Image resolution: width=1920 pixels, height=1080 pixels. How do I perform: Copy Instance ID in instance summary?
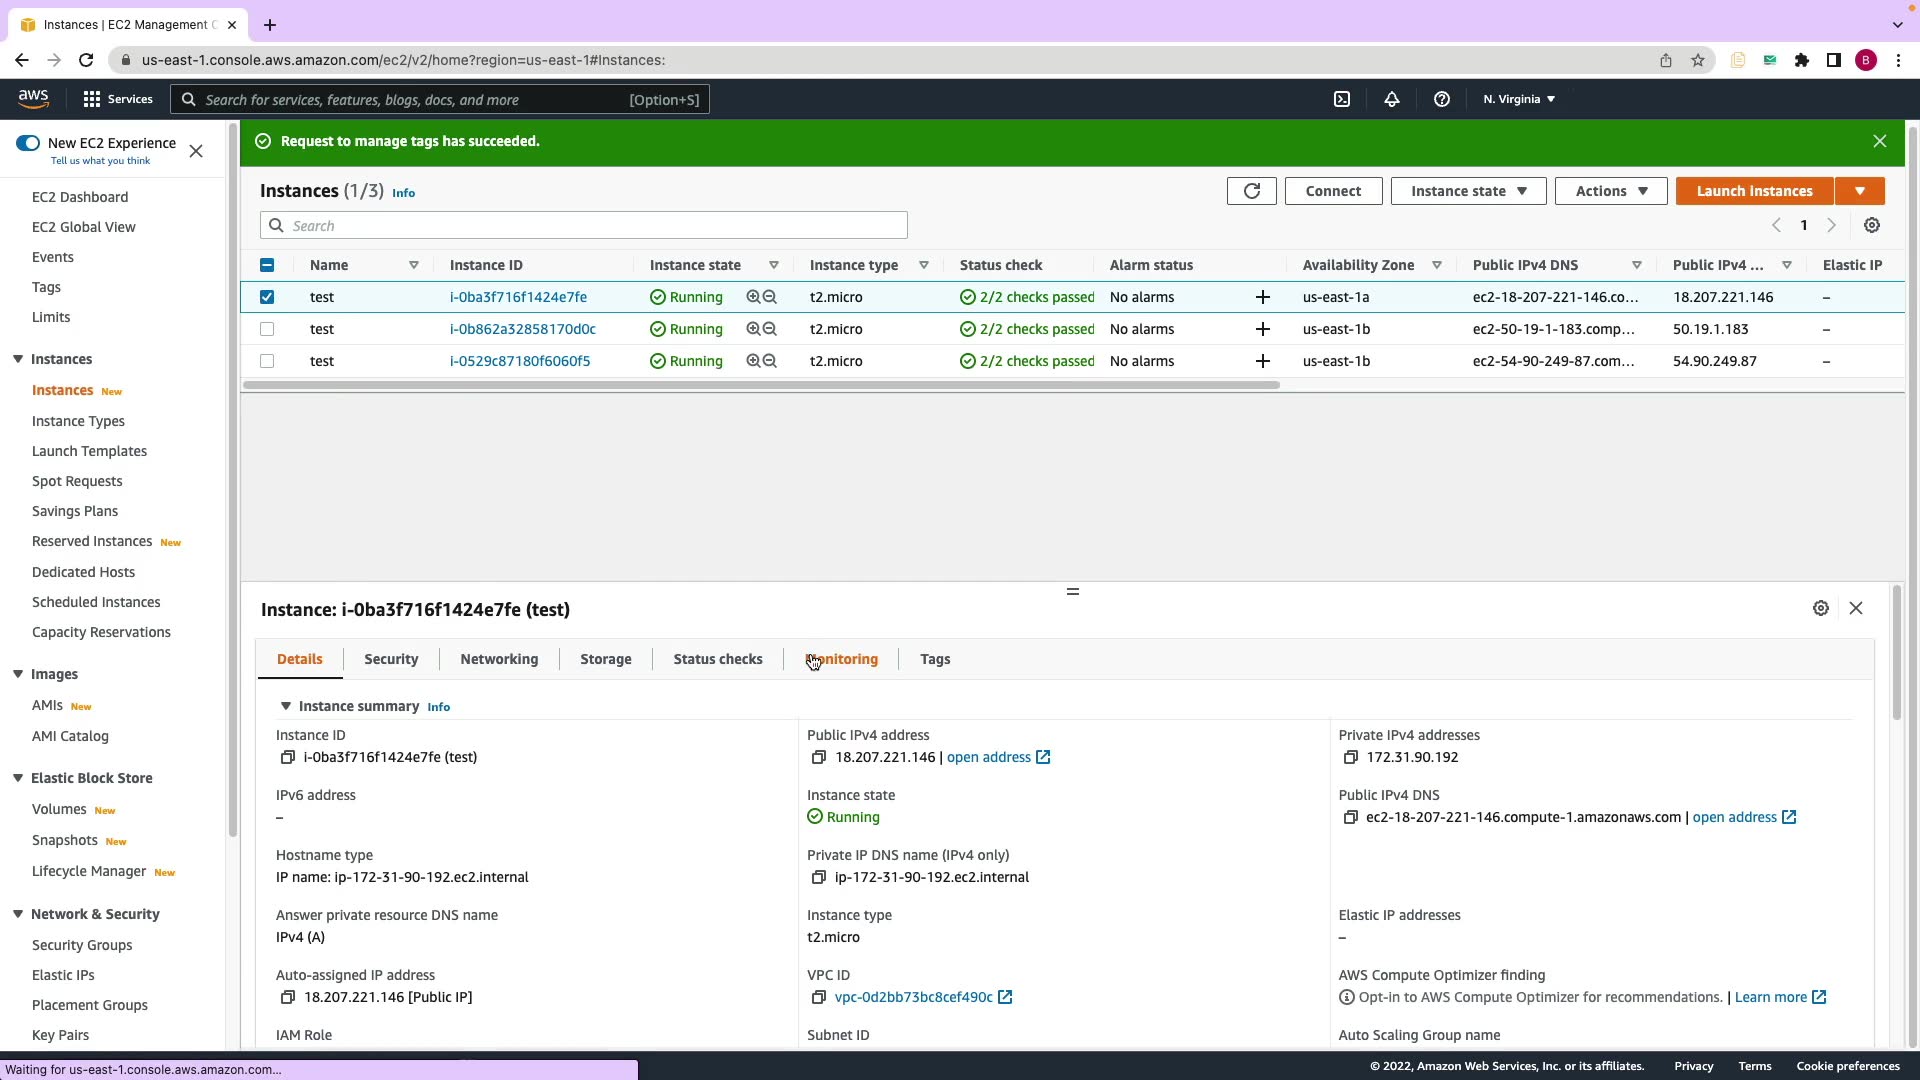point(288,758)
